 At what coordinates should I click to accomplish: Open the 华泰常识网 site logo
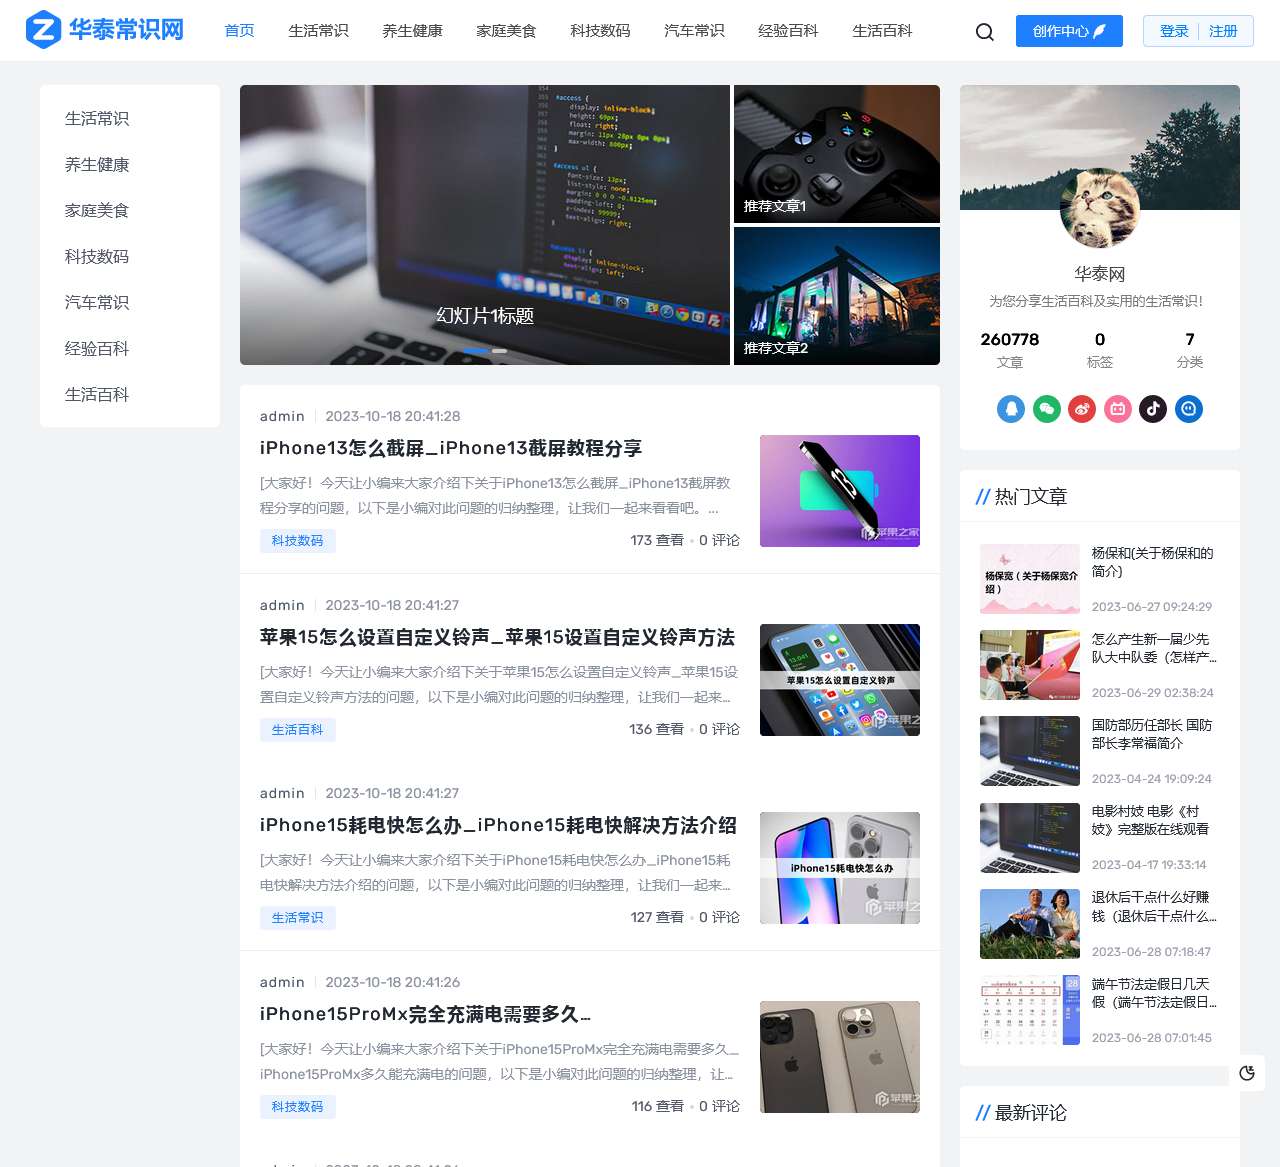pos(105,30)
